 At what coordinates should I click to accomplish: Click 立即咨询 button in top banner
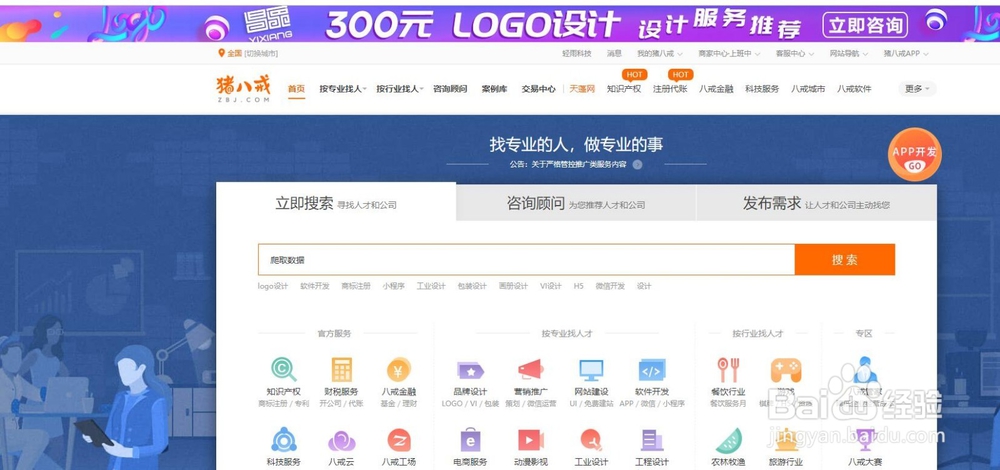click(x=865, y=24)
